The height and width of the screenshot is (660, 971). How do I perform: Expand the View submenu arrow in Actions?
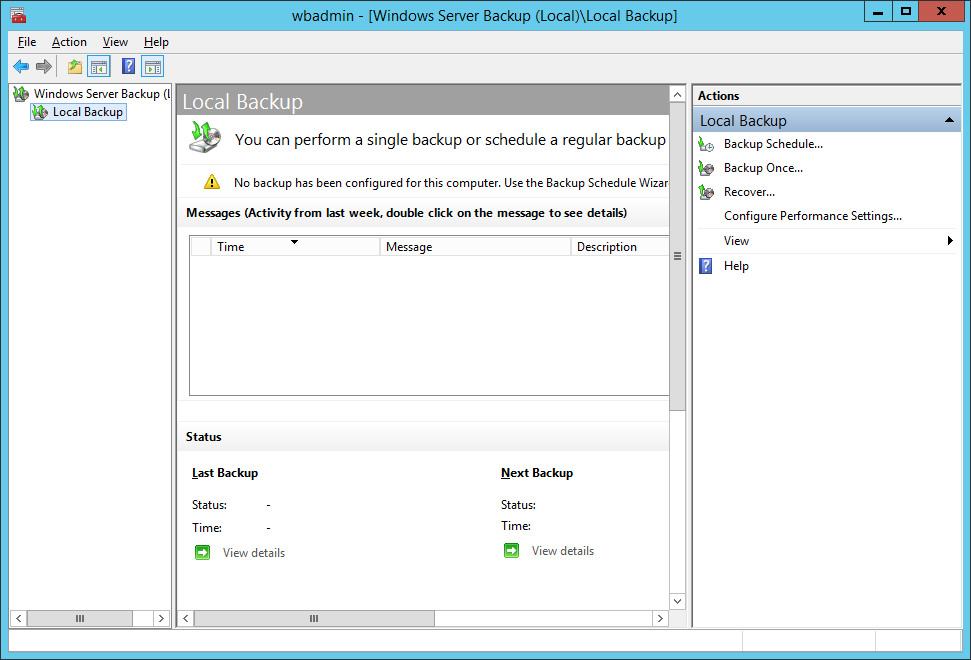949,241
